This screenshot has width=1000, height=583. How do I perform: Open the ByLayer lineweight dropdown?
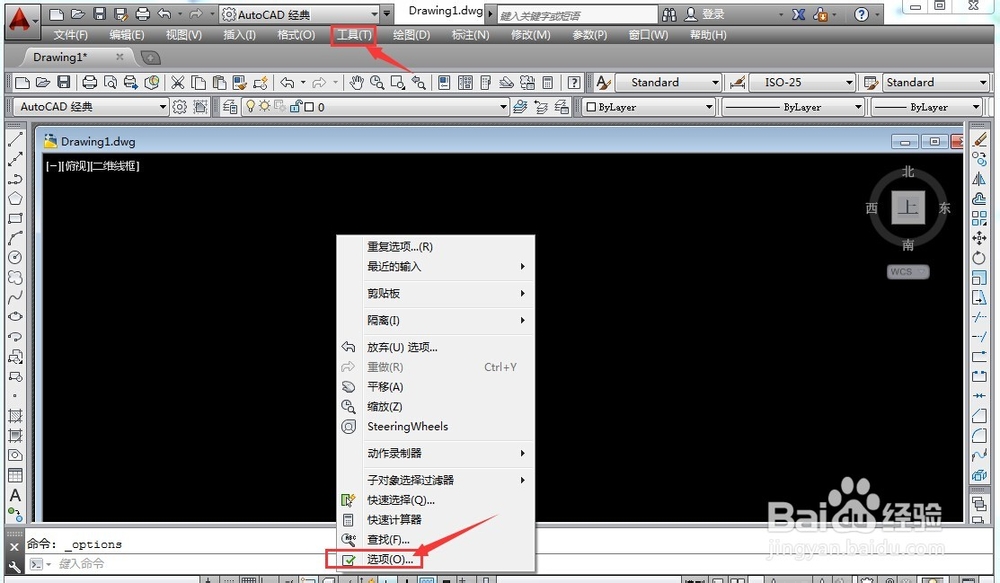[976, 107]
